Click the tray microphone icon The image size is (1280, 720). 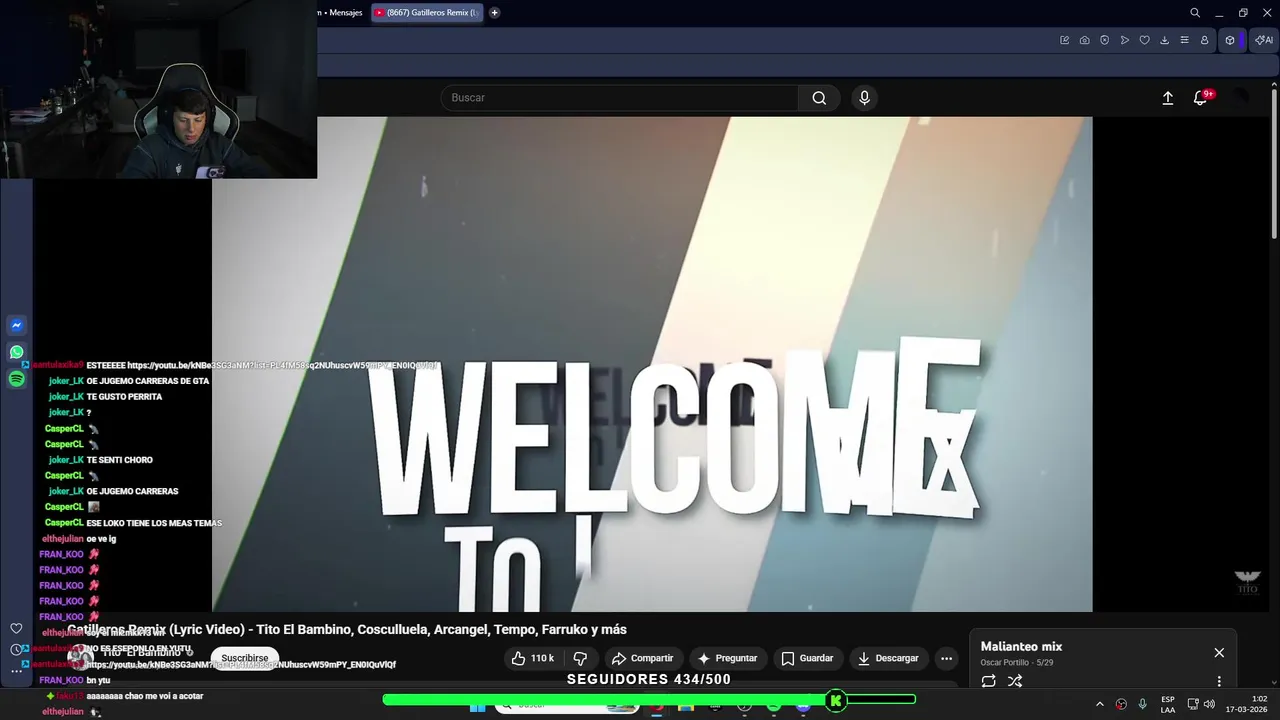point(1142,704)
